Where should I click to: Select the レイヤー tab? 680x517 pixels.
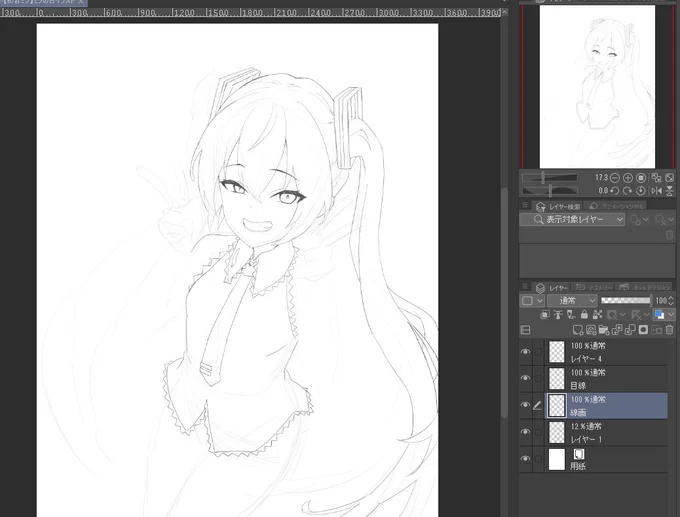pos(551,288)
